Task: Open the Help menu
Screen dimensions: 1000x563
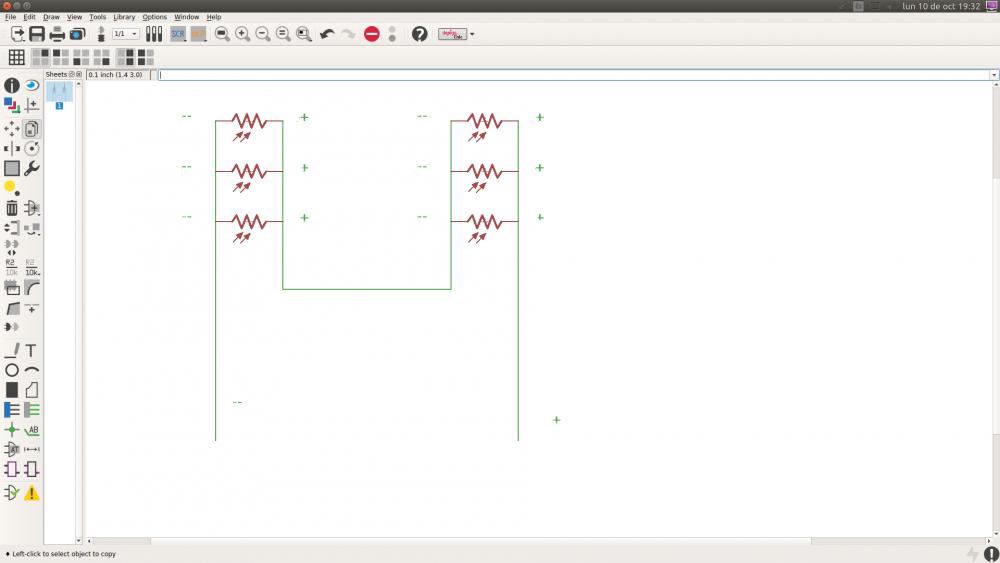Action: (214, 17)
